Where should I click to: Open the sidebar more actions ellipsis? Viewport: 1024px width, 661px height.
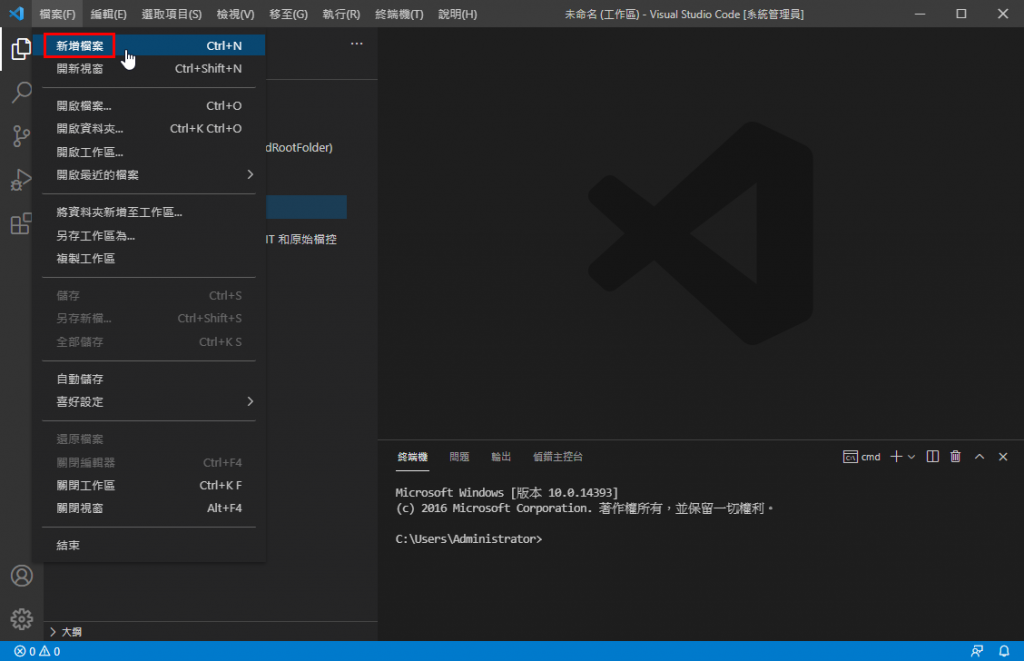(x=357, y=44)
